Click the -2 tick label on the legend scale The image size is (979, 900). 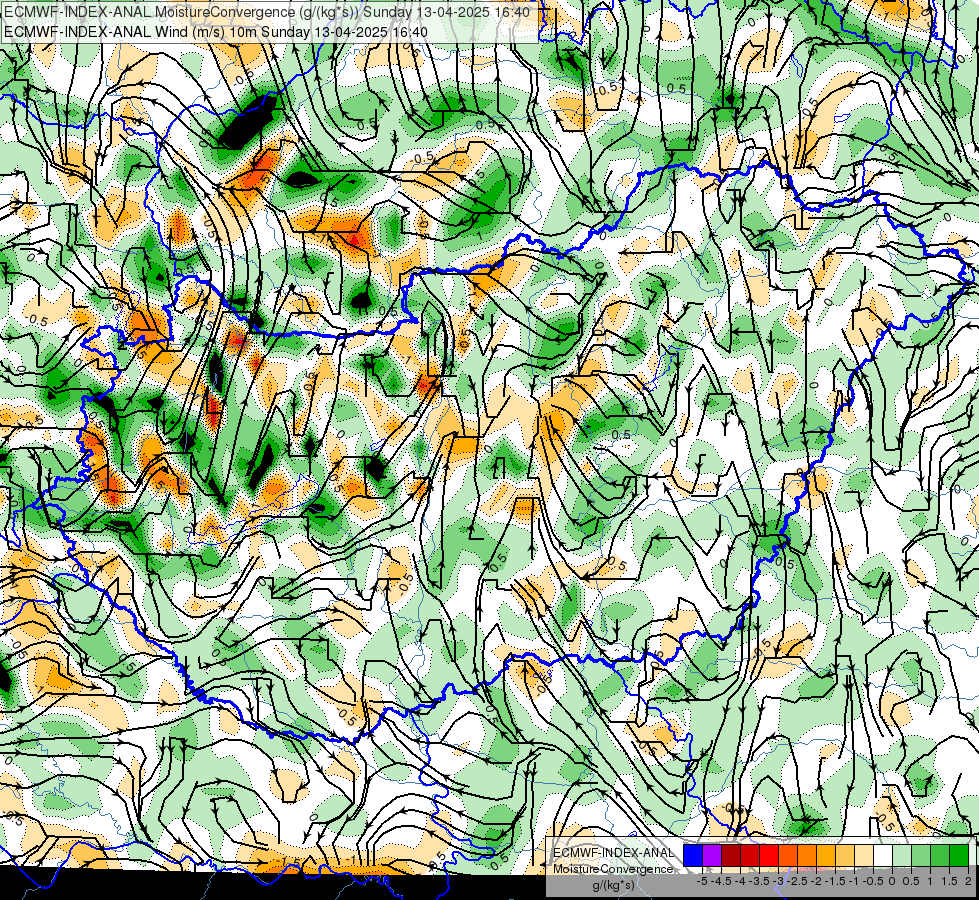tap(817, 881)
